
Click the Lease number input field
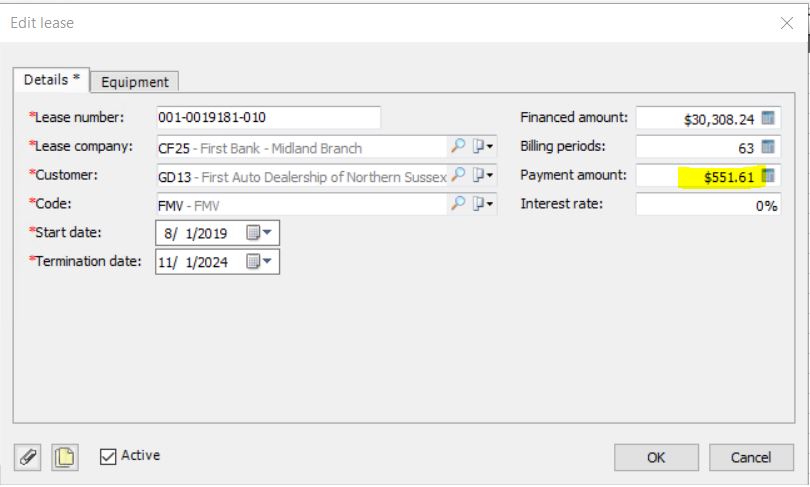pyautogui.click(x=269, y=118)
